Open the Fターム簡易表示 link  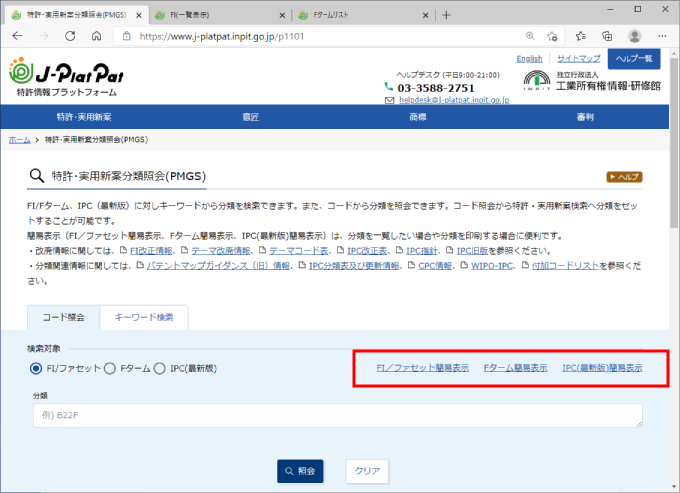515,368
